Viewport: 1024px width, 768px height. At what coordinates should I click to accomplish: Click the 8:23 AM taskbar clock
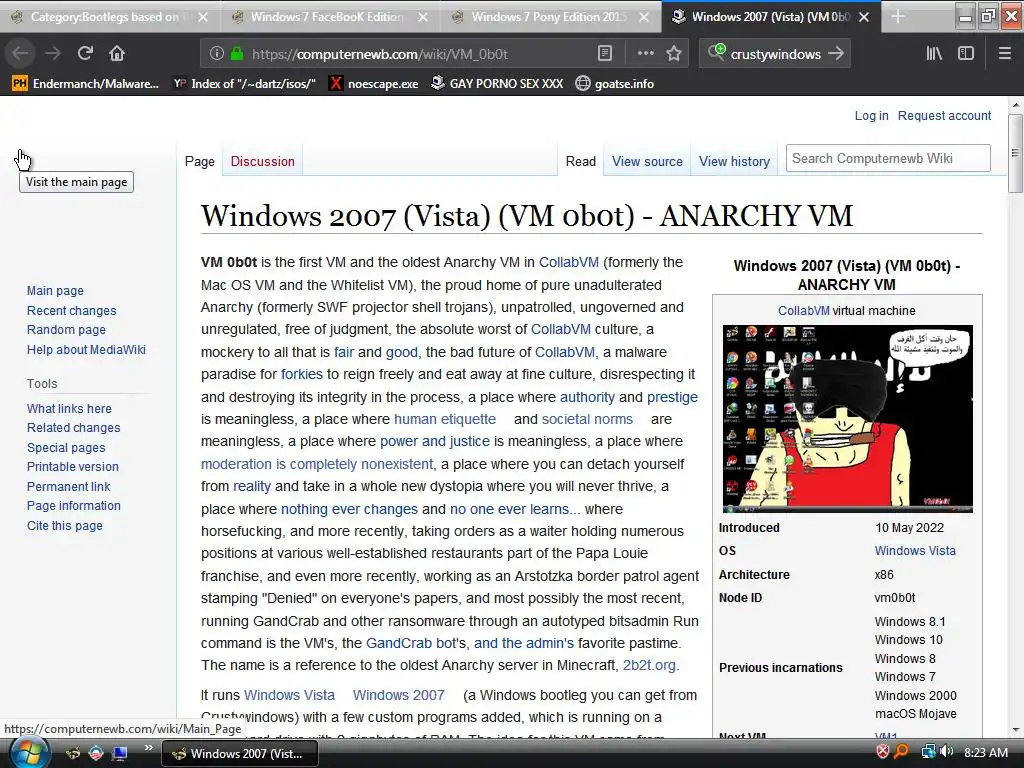(x=986, y=752)
